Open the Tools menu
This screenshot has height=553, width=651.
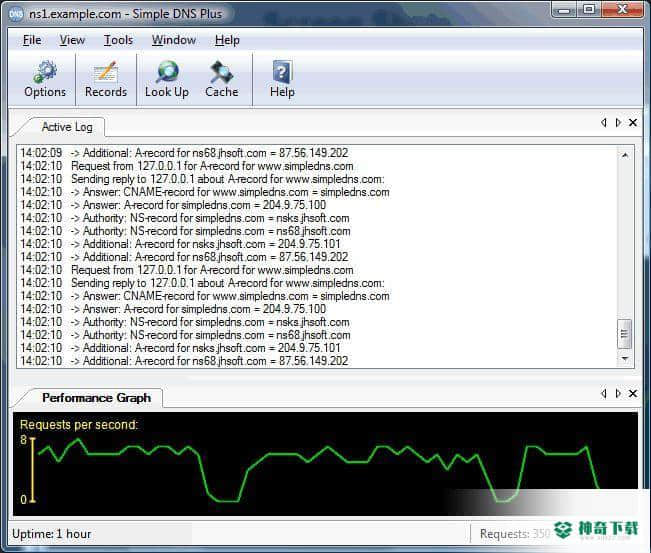pos(118,40)
